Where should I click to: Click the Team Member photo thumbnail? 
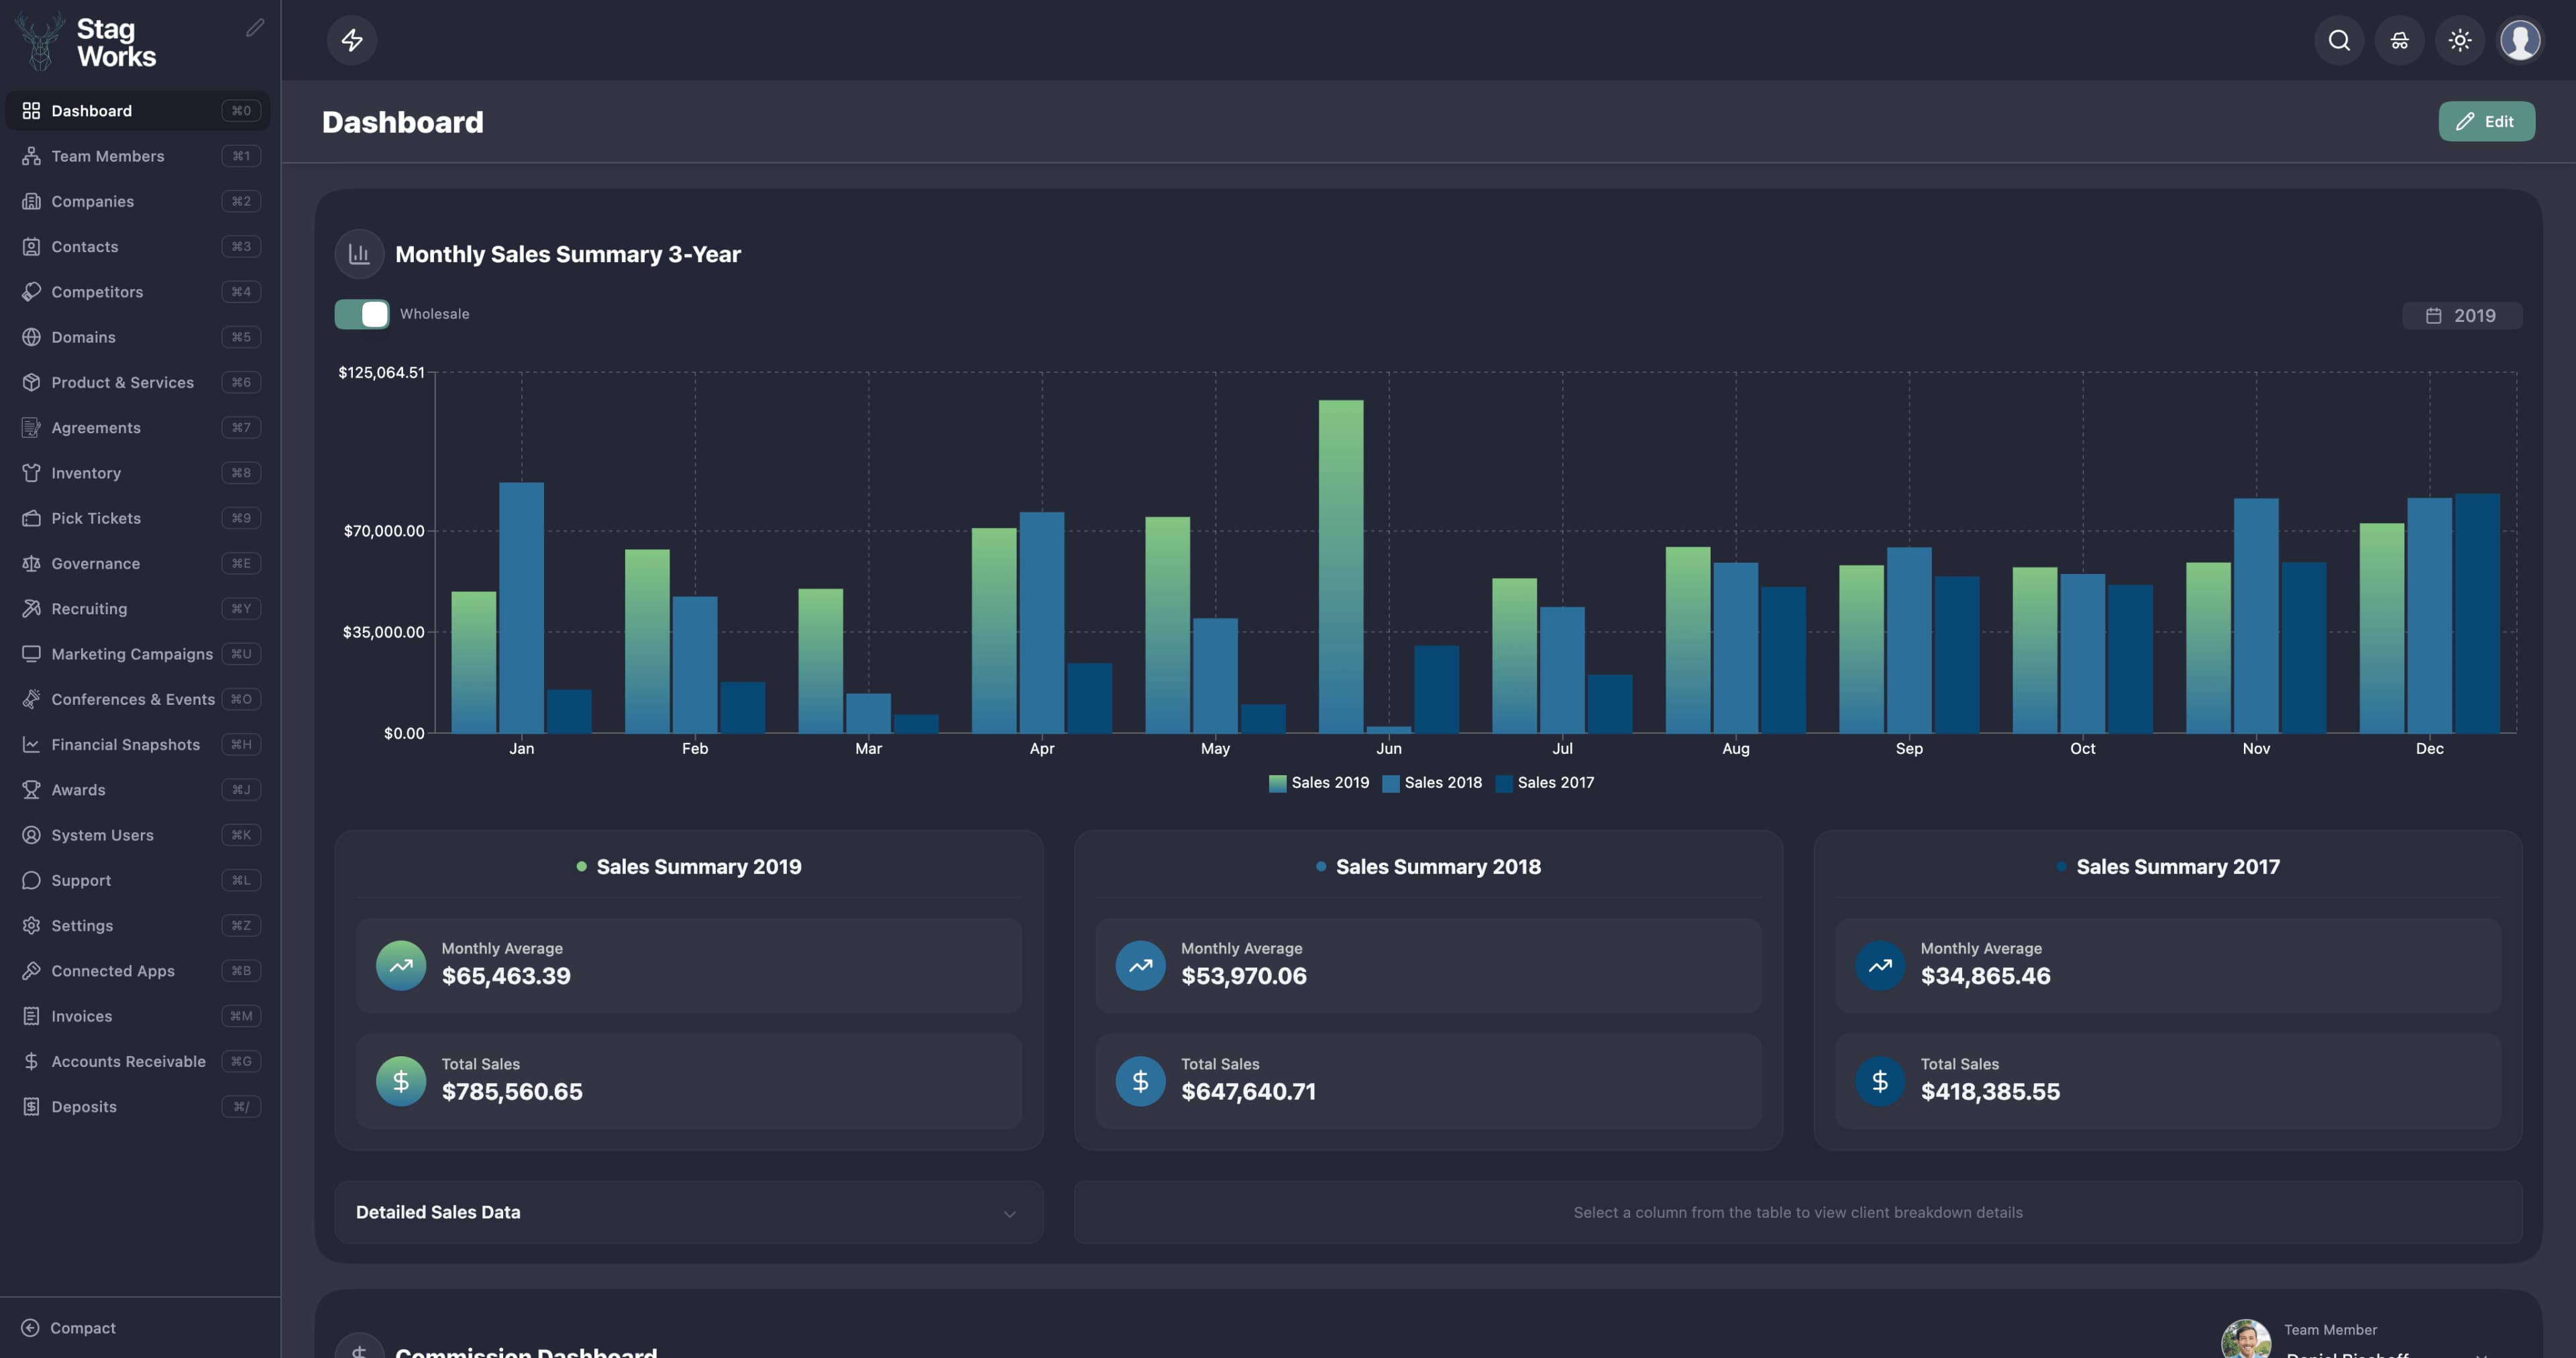tap(2245, 1339)
